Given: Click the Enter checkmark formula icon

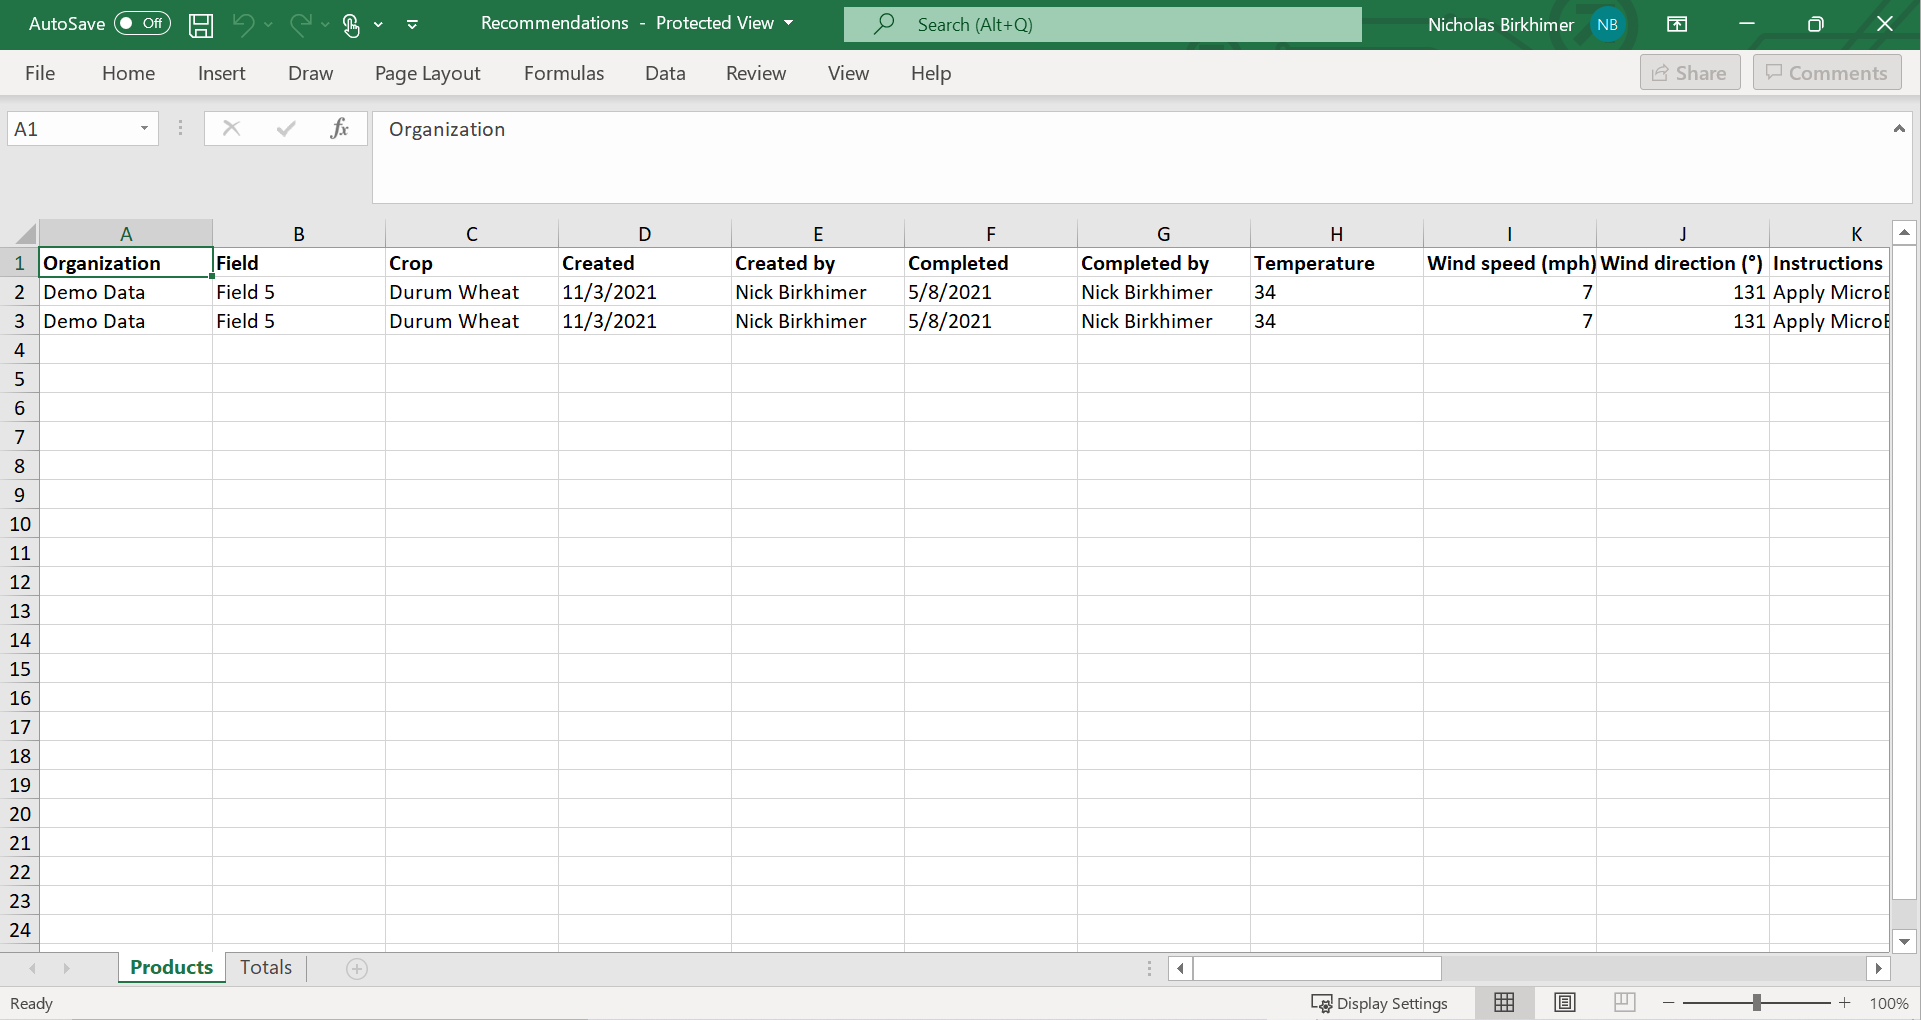Looking at the screenshot, I should [x=286, y=128].
